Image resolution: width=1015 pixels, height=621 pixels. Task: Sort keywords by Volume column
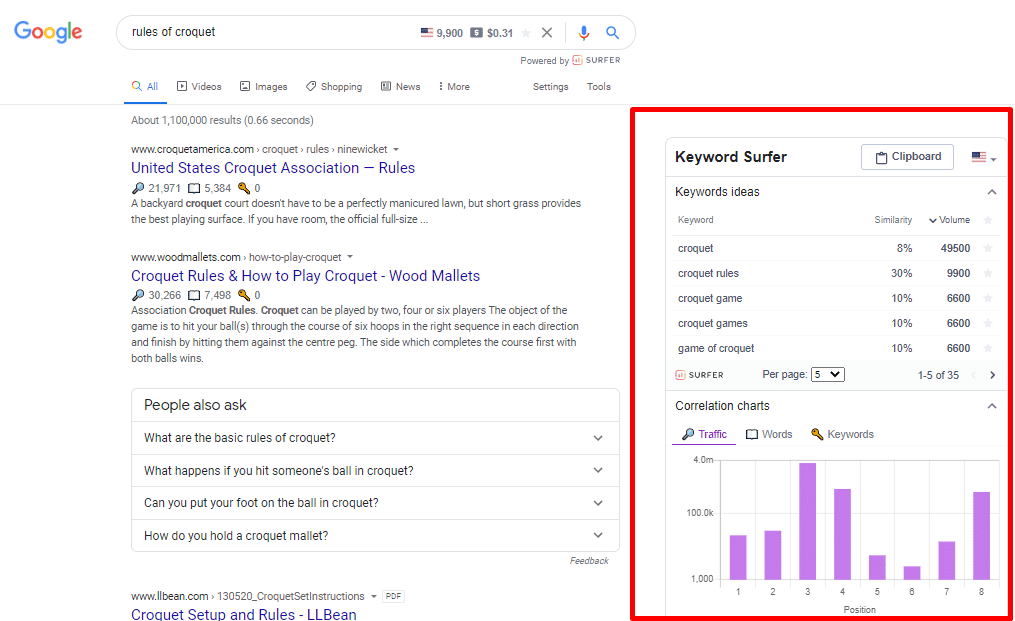pyautogui.click(x=950, y=220)
